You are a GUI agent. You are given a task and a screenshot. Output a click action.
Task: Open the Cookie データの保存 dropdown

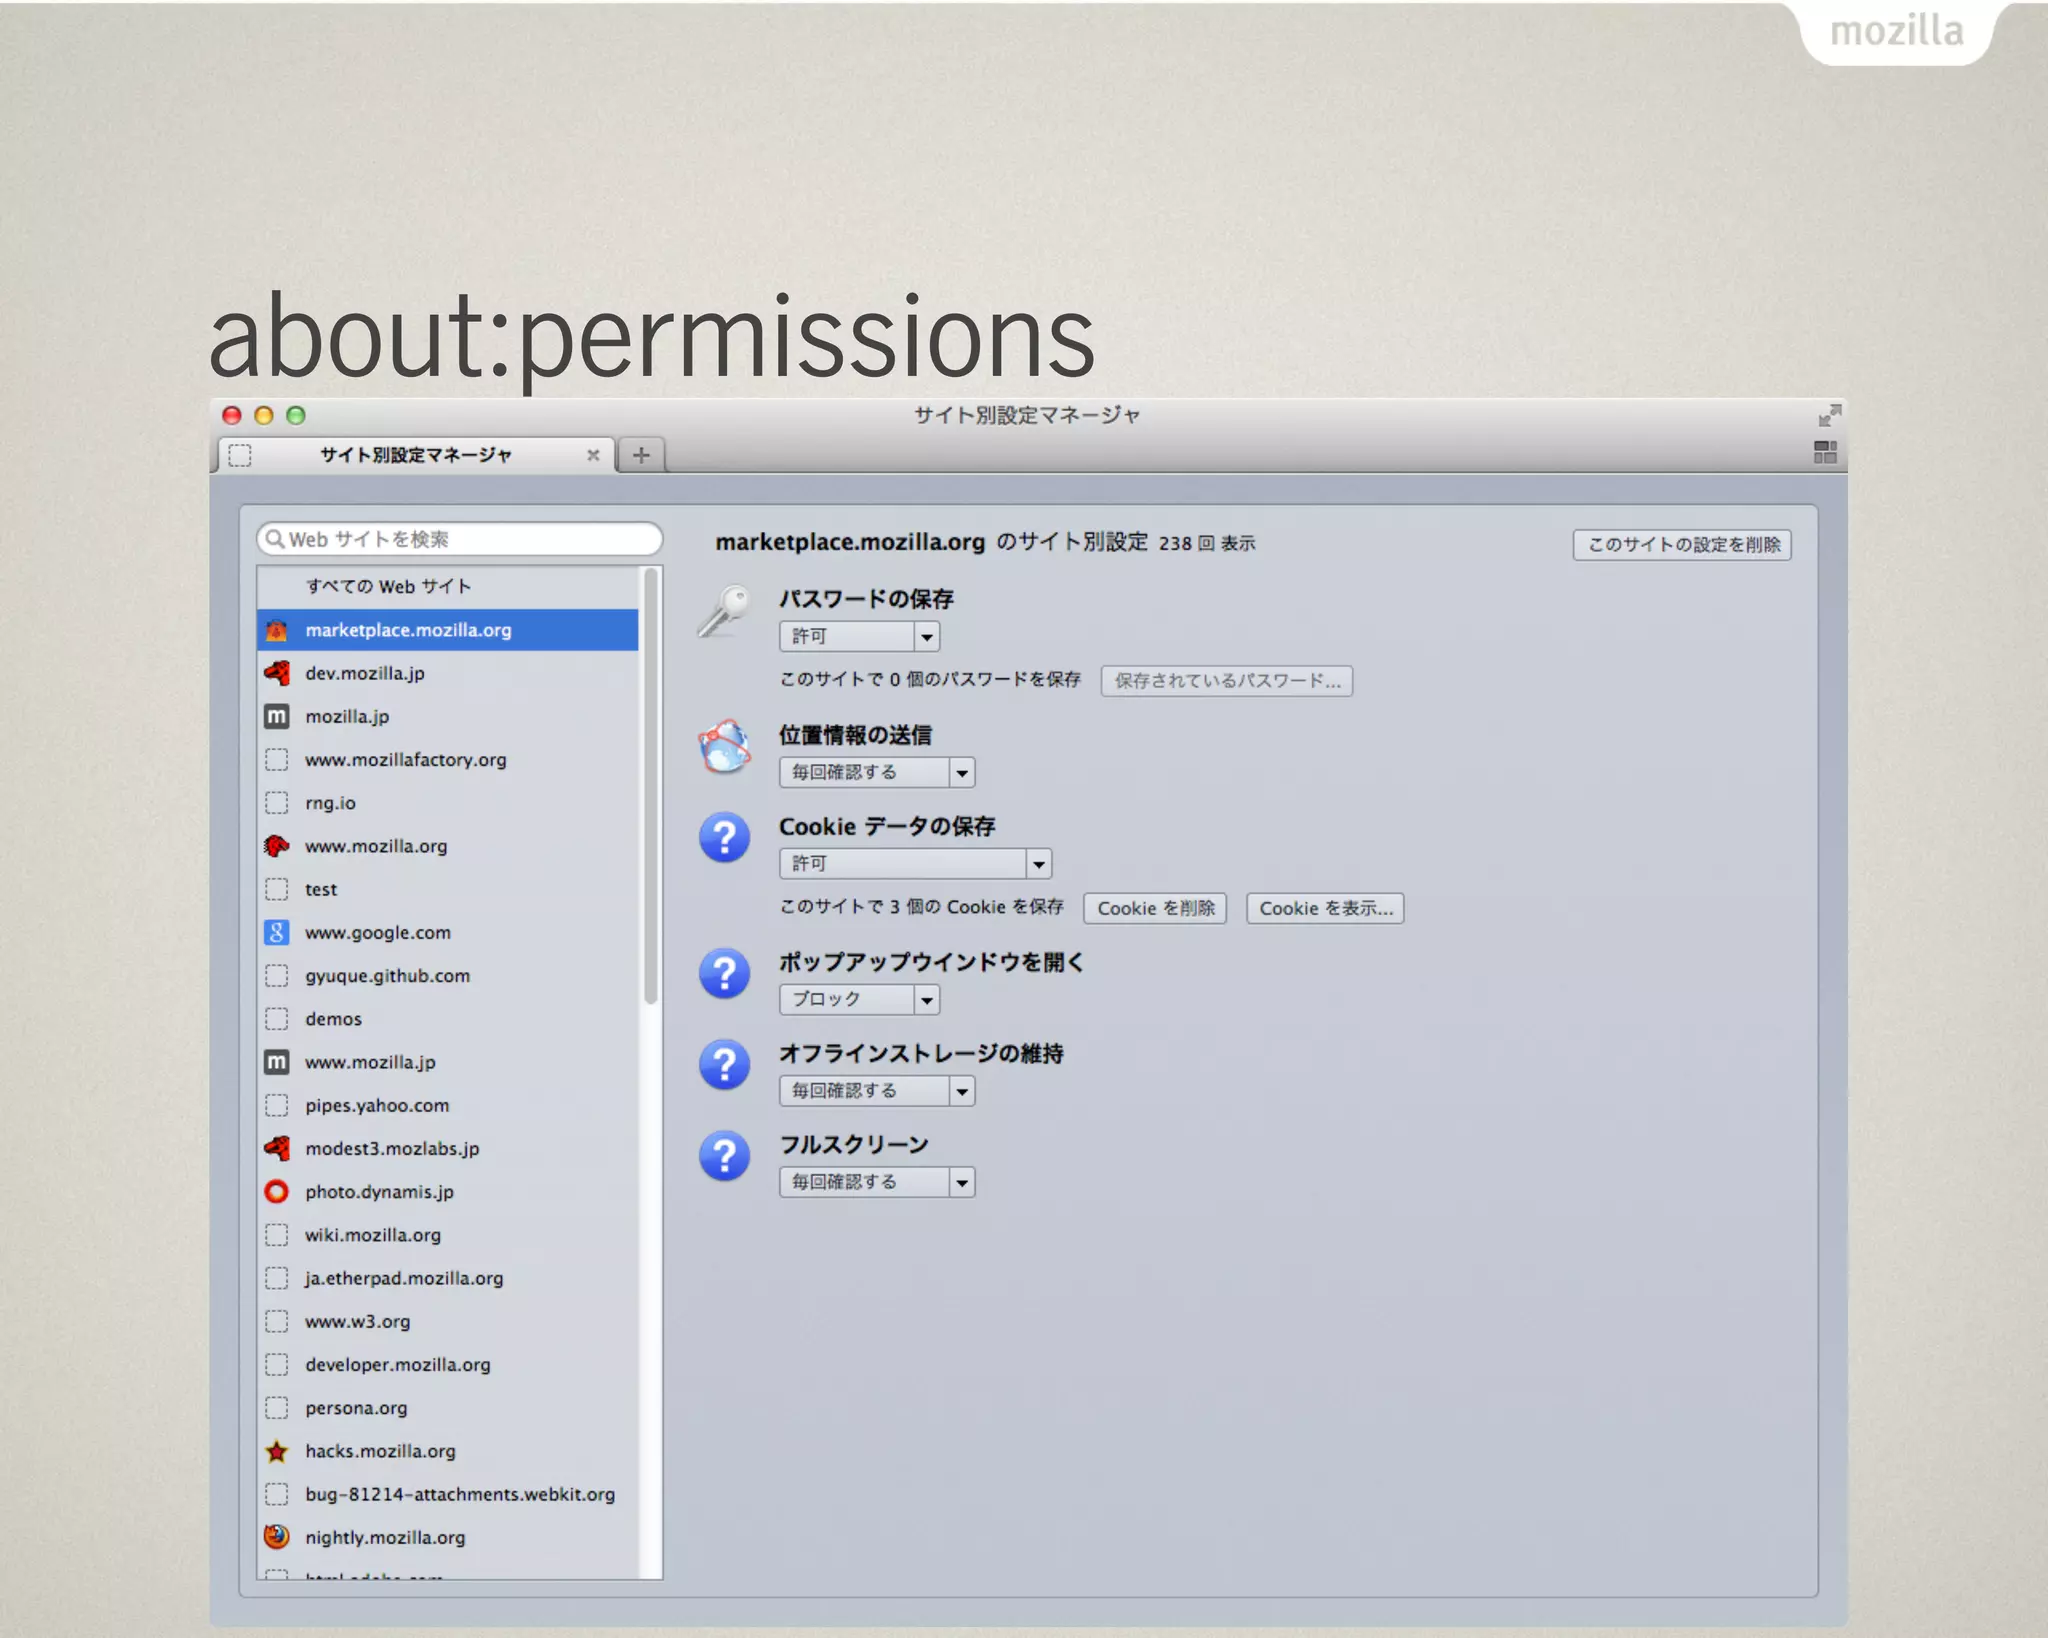point(915,863)
